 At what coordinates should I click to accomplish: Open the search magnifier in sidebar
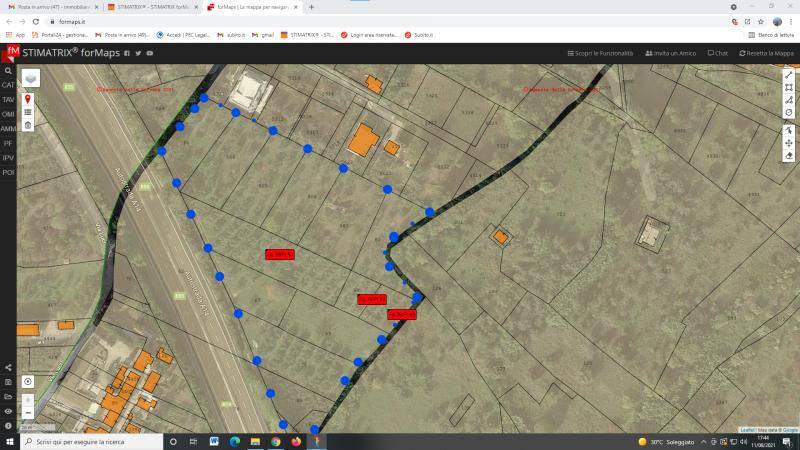click(8, 72)
